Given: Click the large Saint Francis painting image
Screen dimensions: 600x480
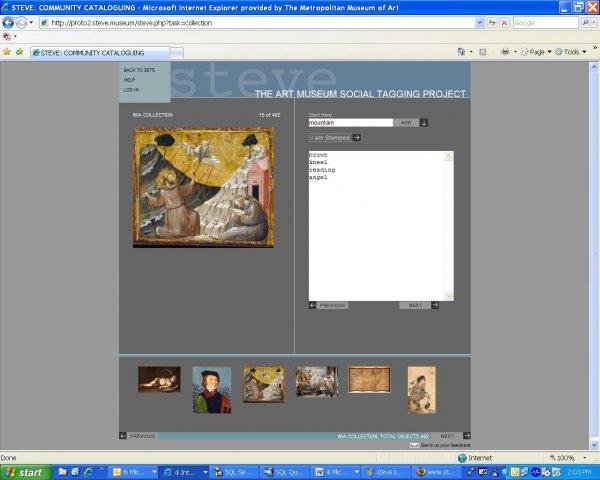Looking at the screenshot, I should (x=204, y=188).
